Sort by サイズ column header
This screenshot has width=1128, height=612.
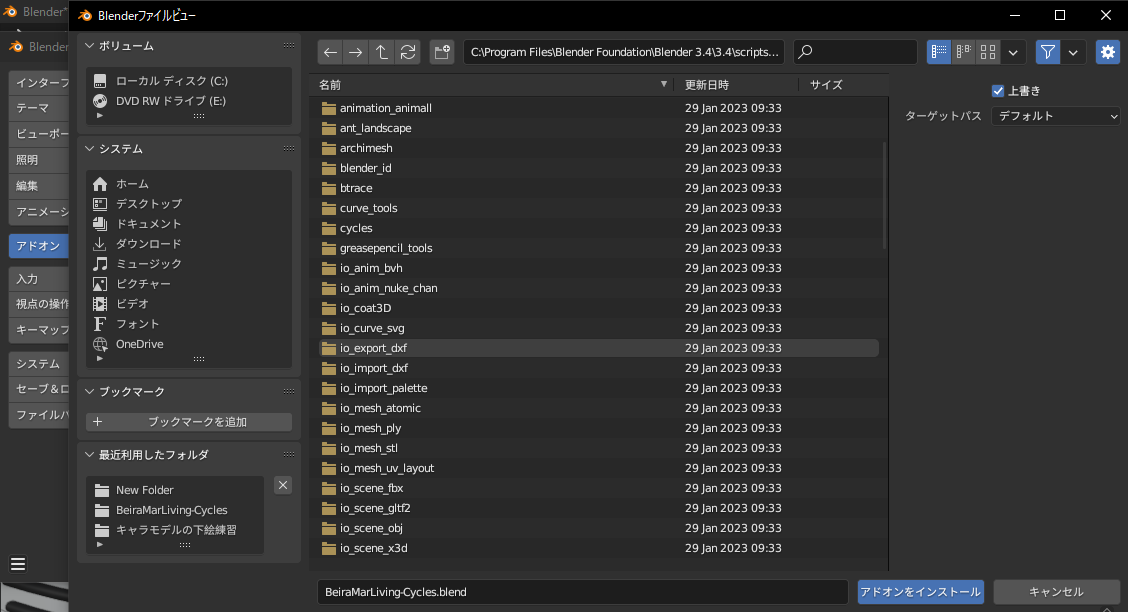click(x=842, y=85)
